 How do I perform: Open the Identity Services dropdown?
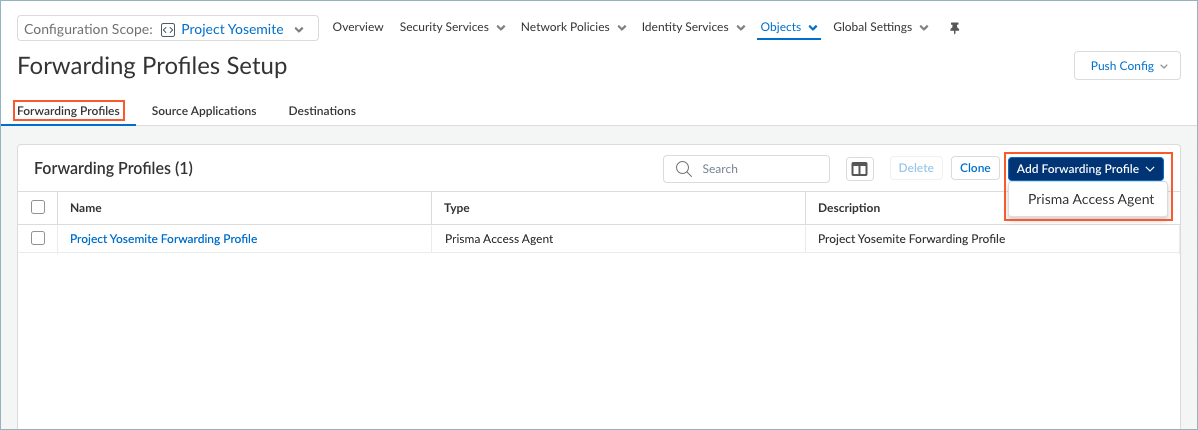(x=692, y=28)
